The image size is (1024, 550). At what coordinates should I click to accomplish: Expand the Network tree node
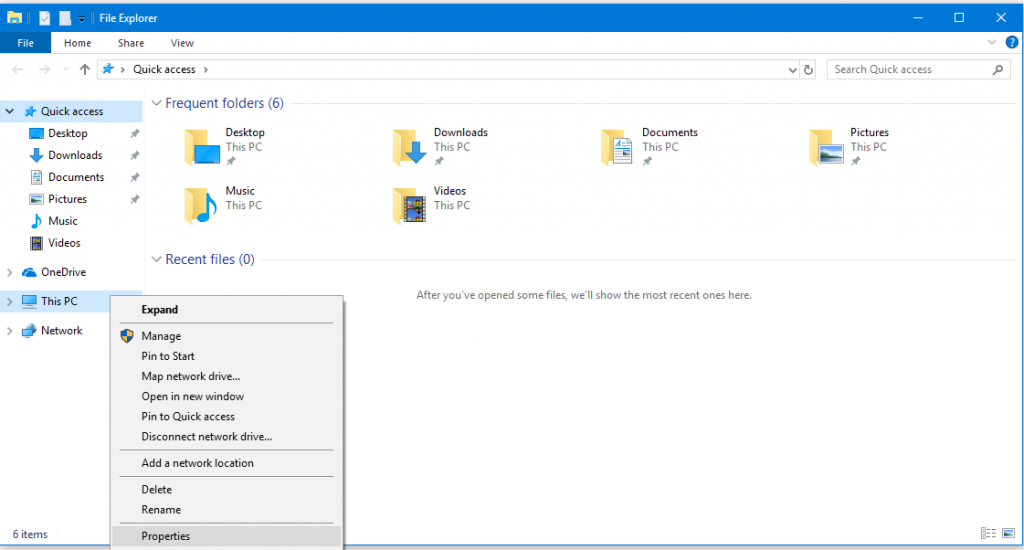point(10,331)
